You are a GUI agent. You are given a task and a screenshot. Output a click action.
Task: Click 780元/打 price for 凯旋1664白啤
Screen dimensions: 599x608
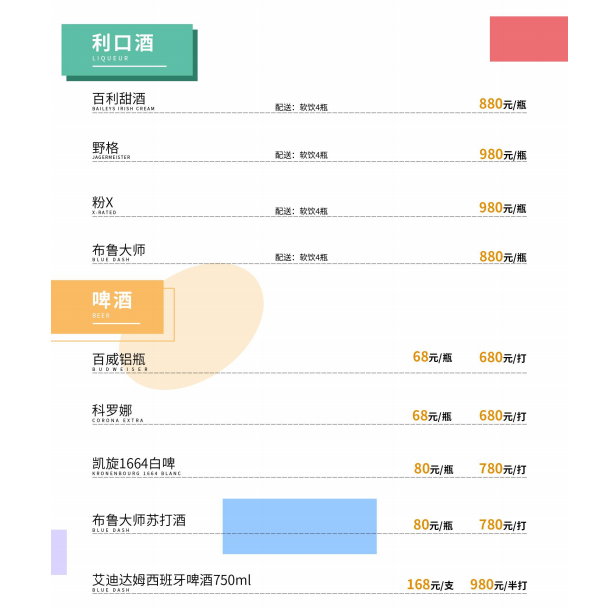click(502, 469)
